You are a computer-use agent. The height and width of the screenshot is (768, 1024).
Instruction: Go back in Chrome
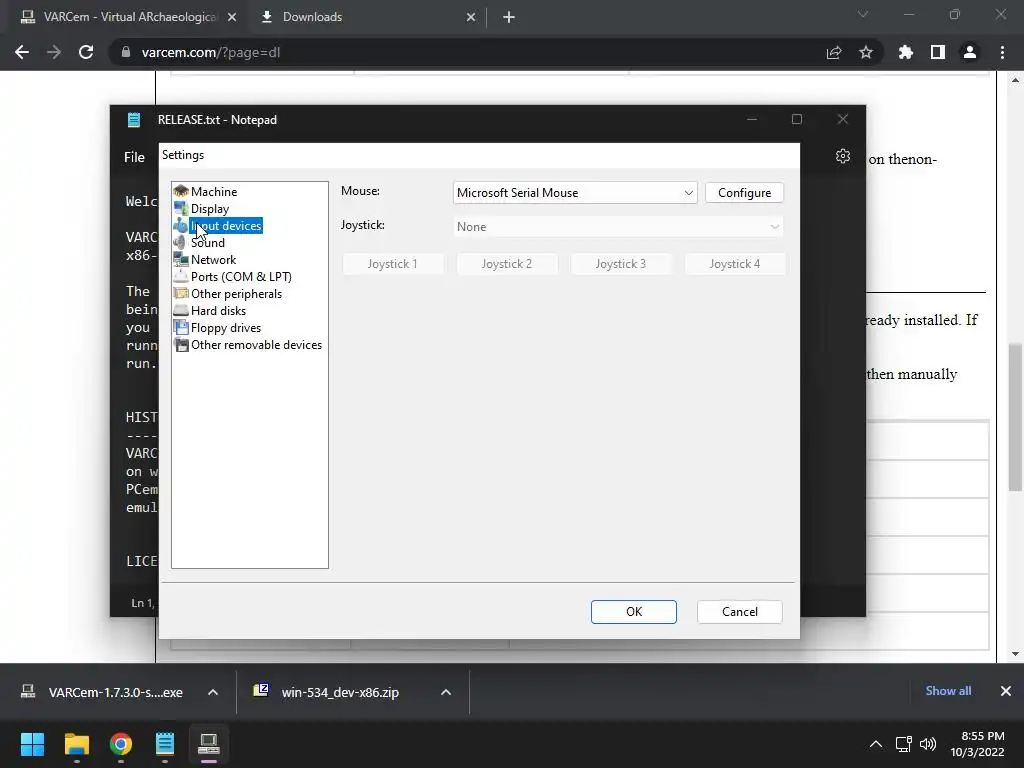tap(22, 52)
